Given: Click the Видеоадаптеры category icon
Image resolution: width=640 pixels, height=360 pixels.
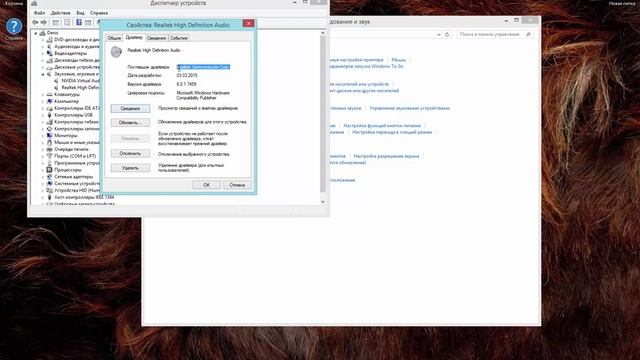Looking at the screenshot, I should click(49, 53).
